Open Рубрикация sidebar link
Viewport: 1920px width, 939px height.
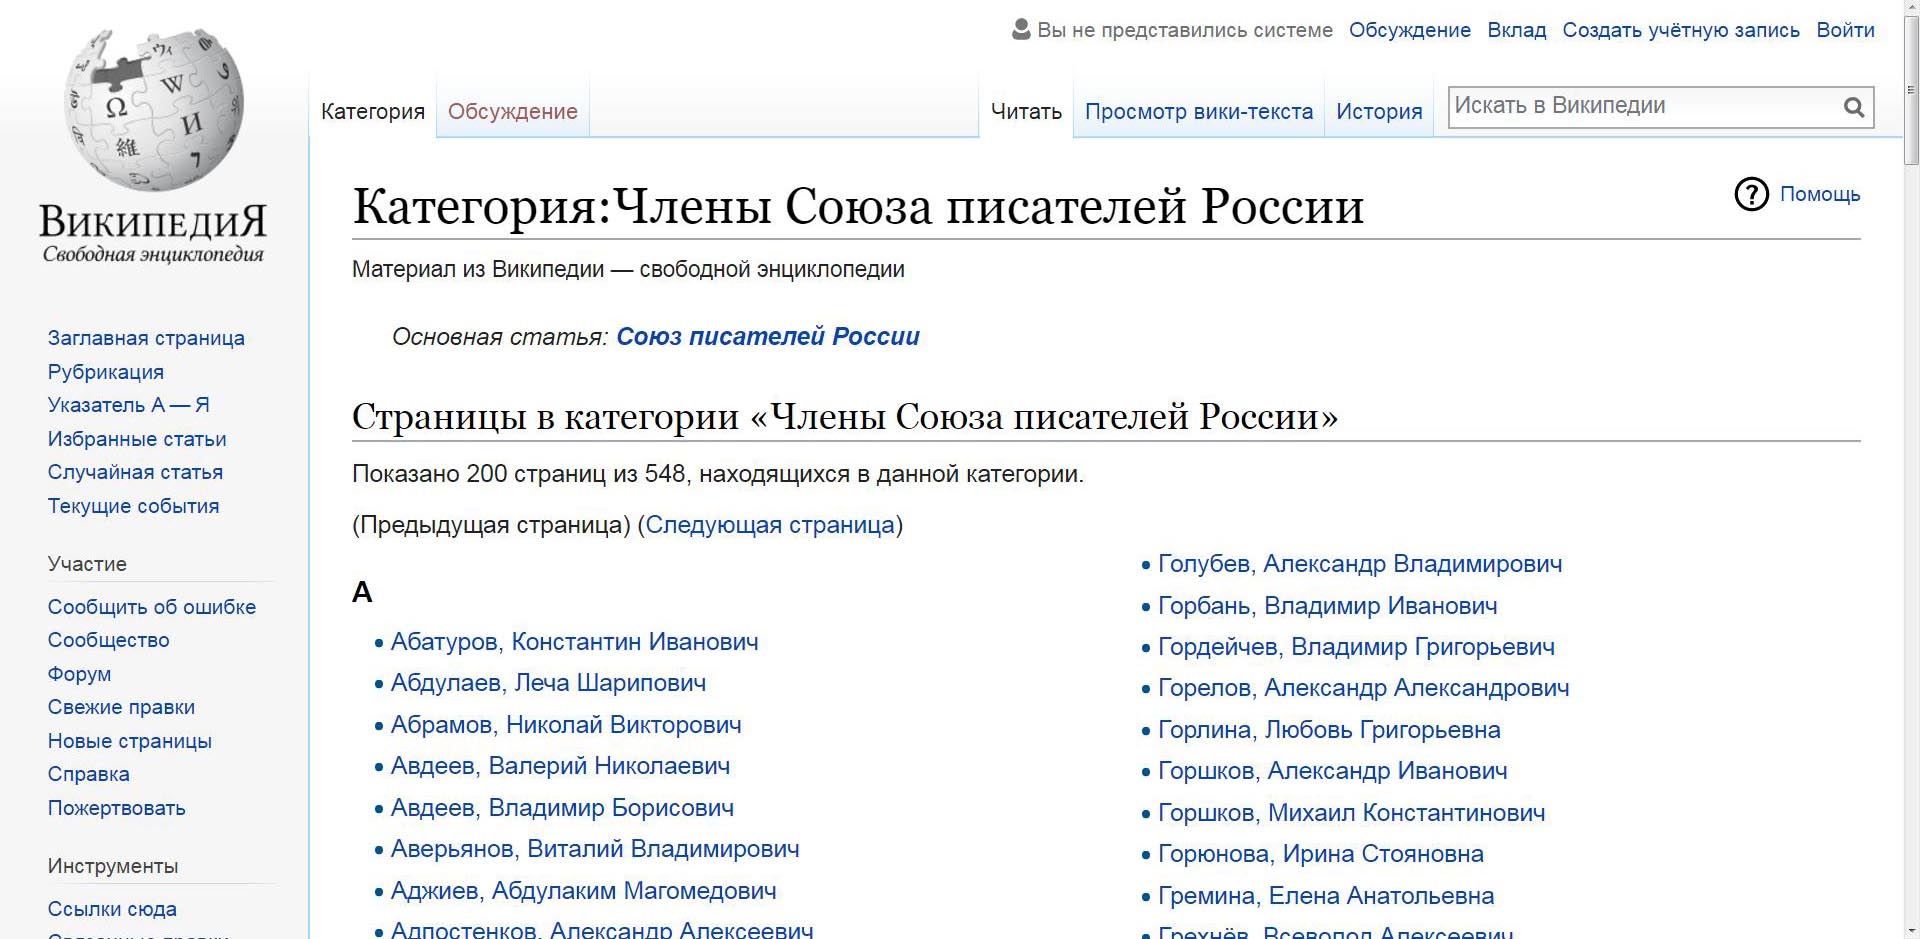[x=106, y=372]
